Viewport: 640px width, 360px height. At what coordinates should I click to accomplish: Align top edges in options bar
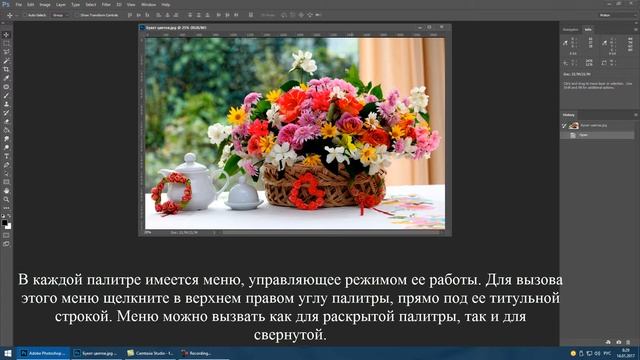[130, 15]
